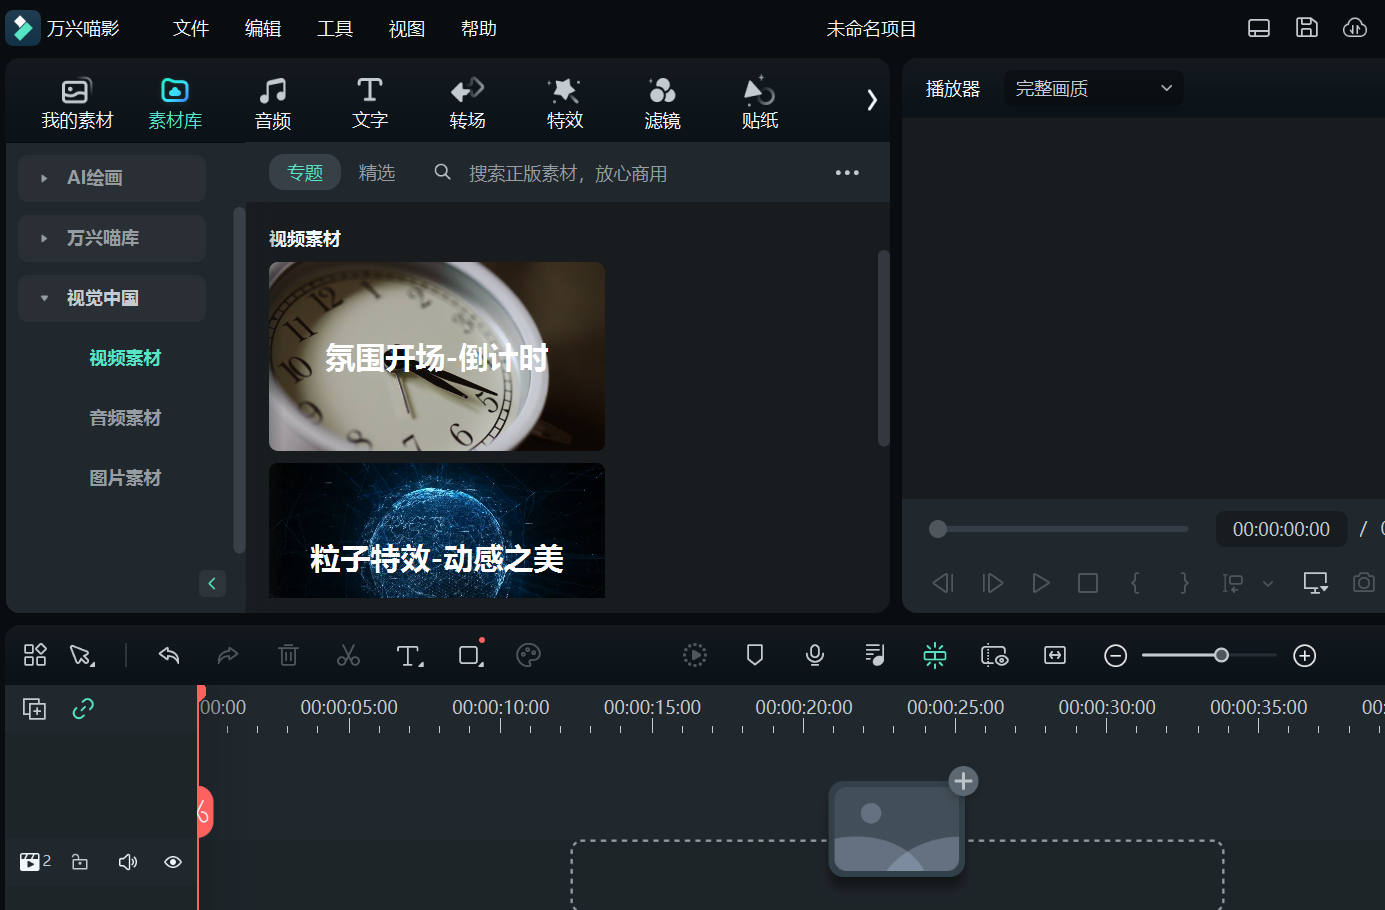Click the scissors split tool in timeline toolbar
This screenshot has width=1385, height=910.
[348, 655]
